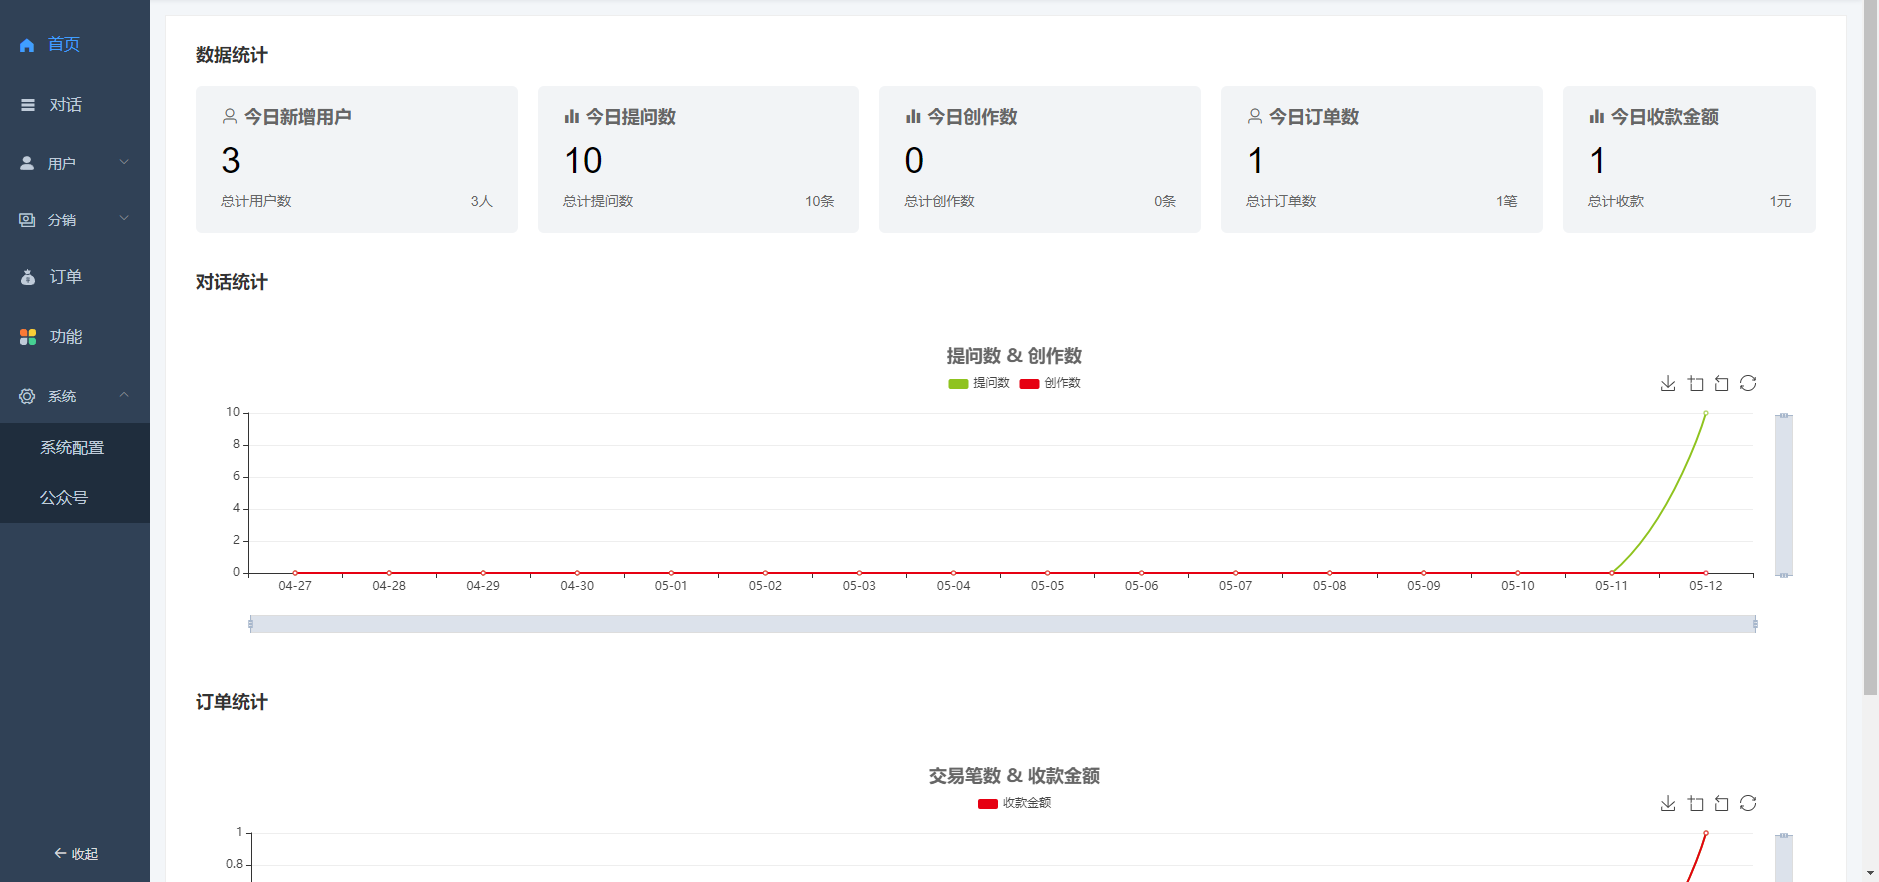Save 交易笔数 & 收款金额 chart as image
The width and height of the screenshot is (1879, 882).
point(1668,803)
